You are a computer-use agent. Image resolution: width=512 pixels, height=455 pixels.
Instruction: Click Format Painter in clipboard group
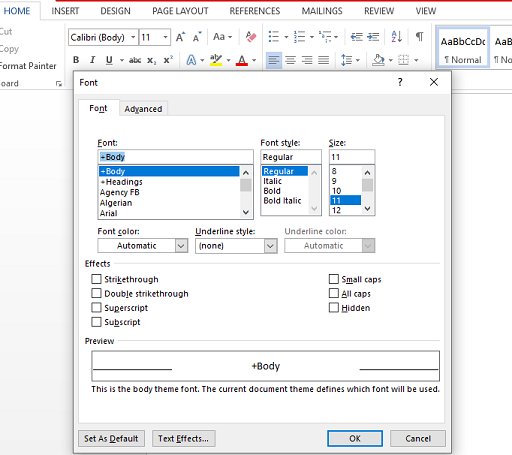pyautogui.click(x=28, y=66)
